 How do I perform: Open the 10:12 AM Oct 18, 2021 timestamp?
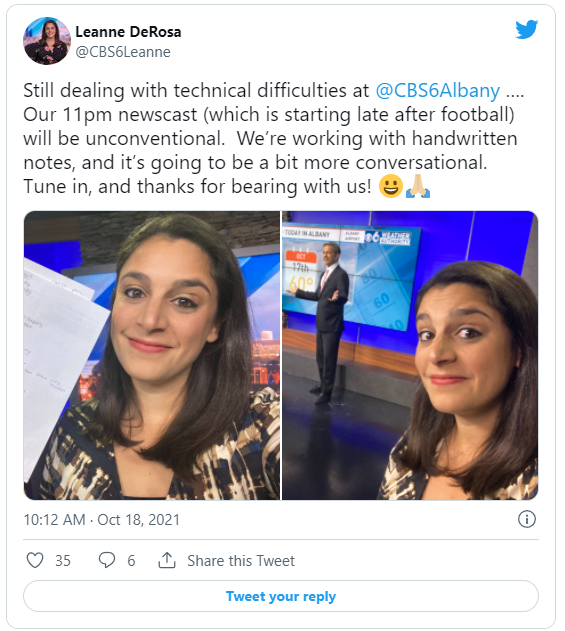click(x=101, y=520)
